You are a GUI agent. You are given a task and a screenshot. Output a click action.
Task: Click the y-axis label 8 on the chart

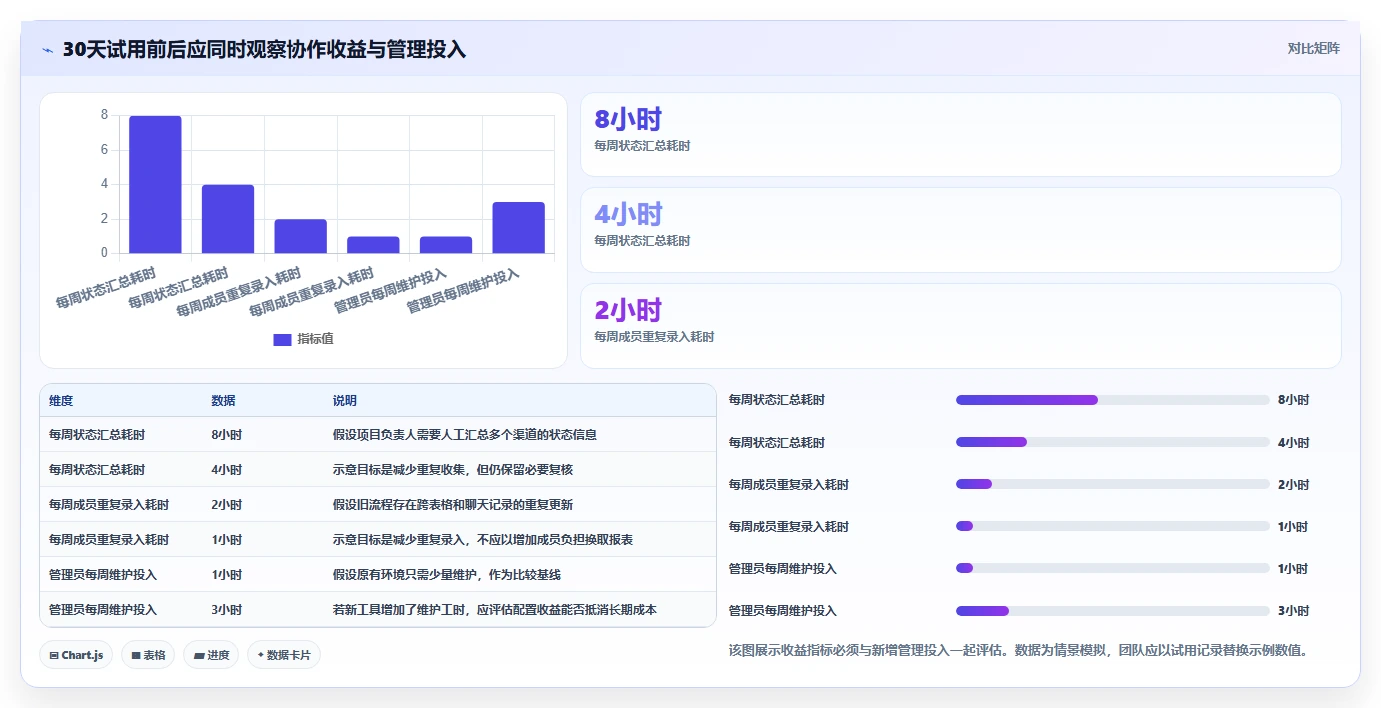tap(104, 115)
